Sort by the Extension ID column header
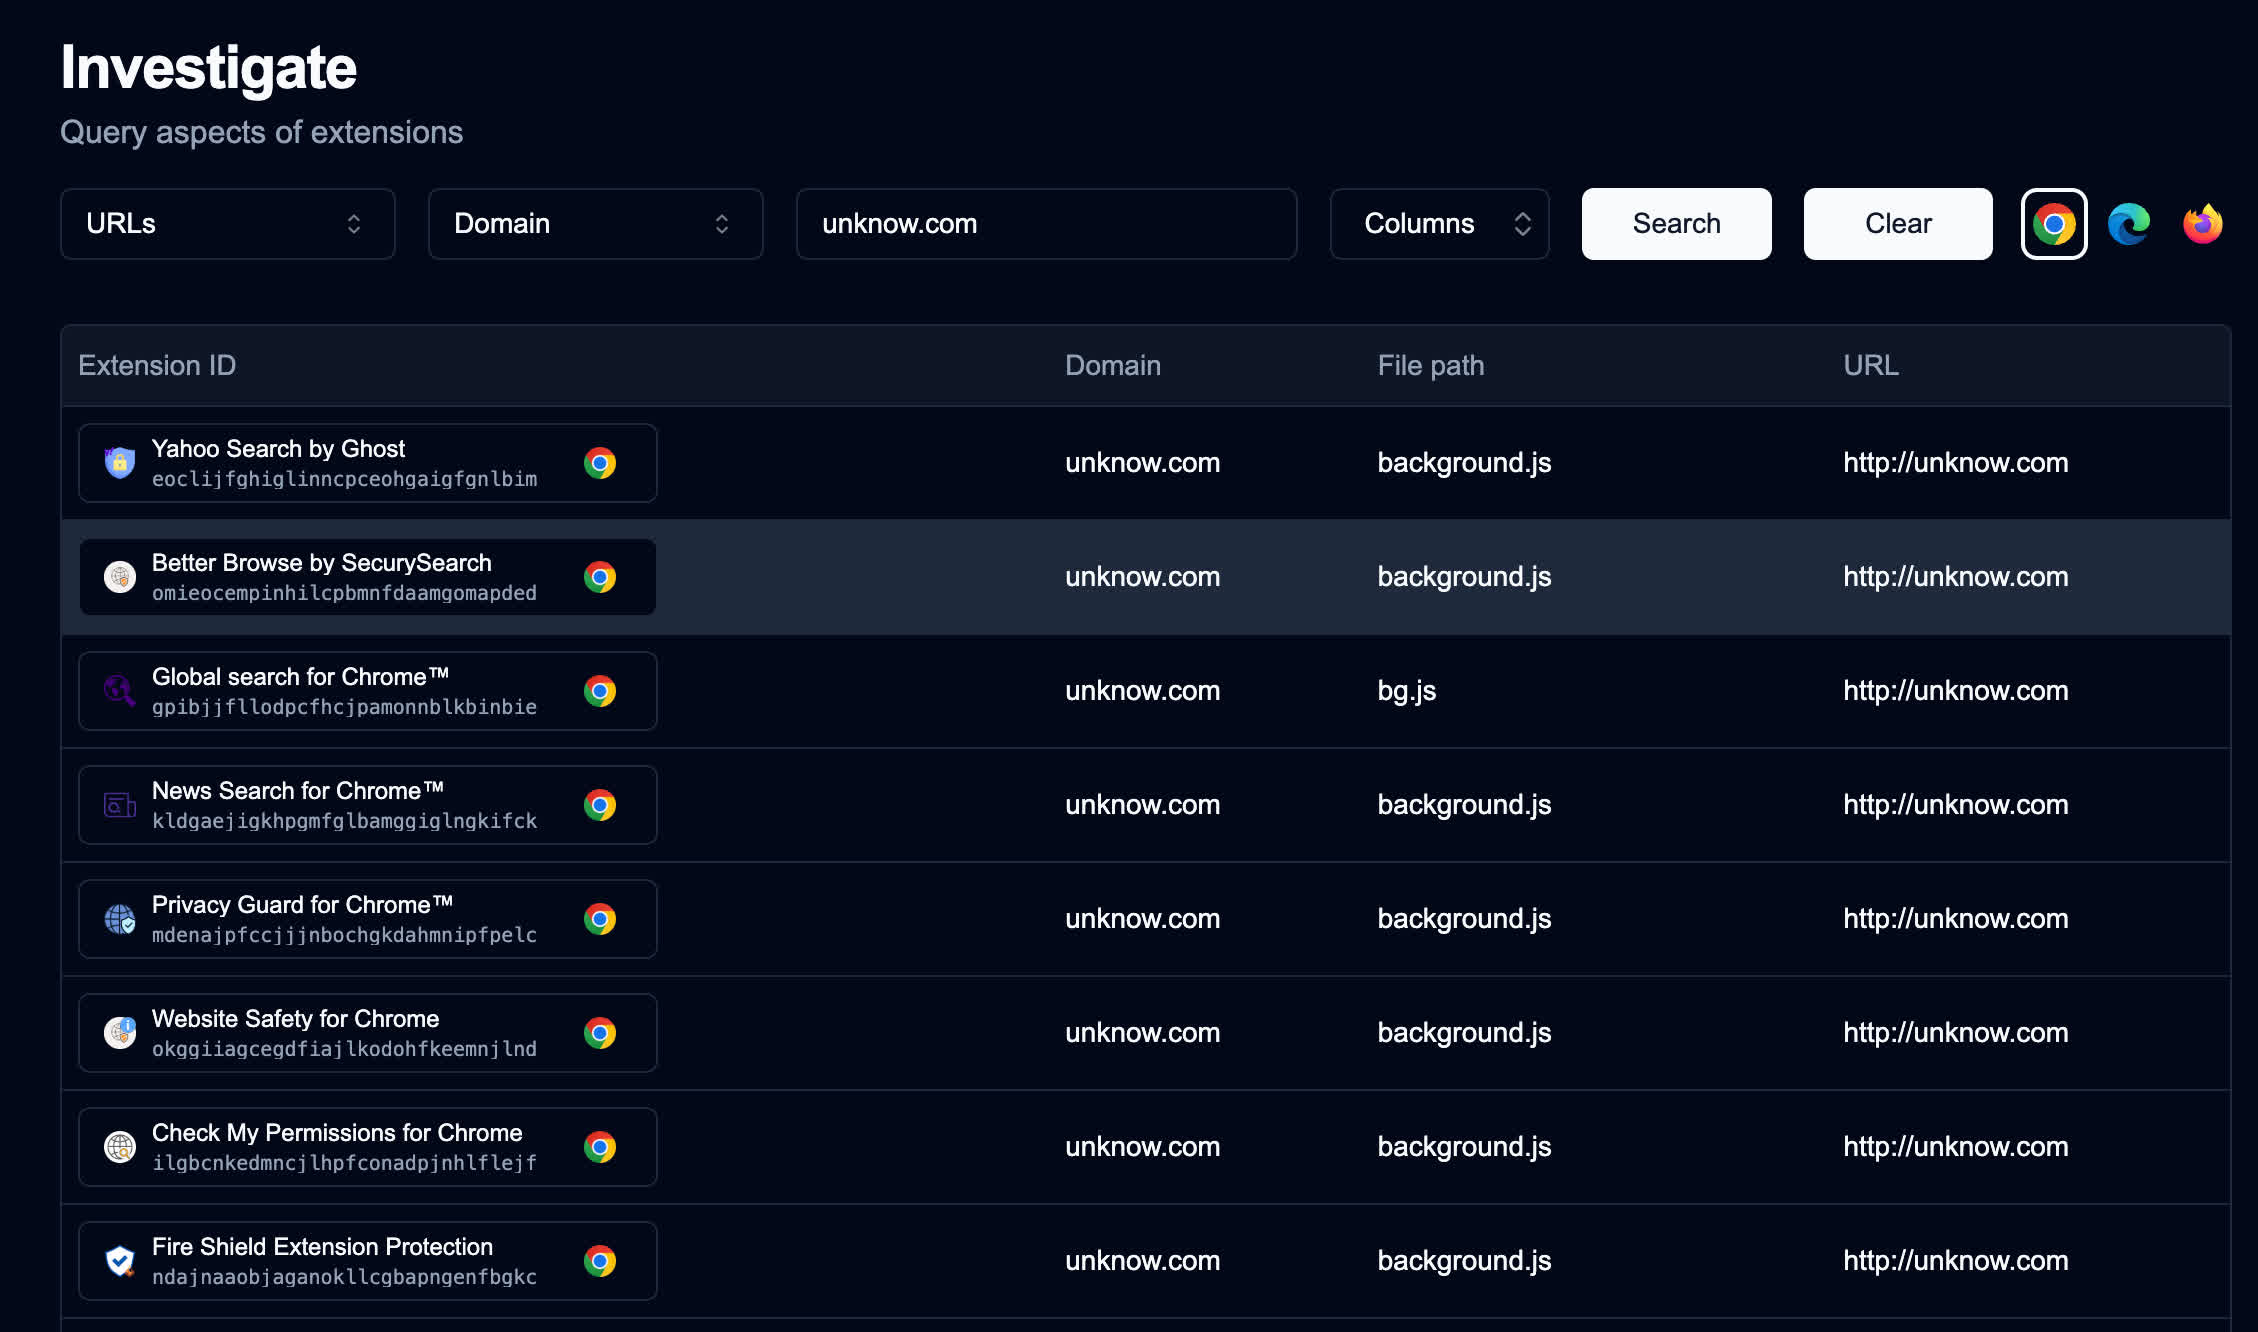This screenshot has height=1332, width=2258. (x=157, y=365)
